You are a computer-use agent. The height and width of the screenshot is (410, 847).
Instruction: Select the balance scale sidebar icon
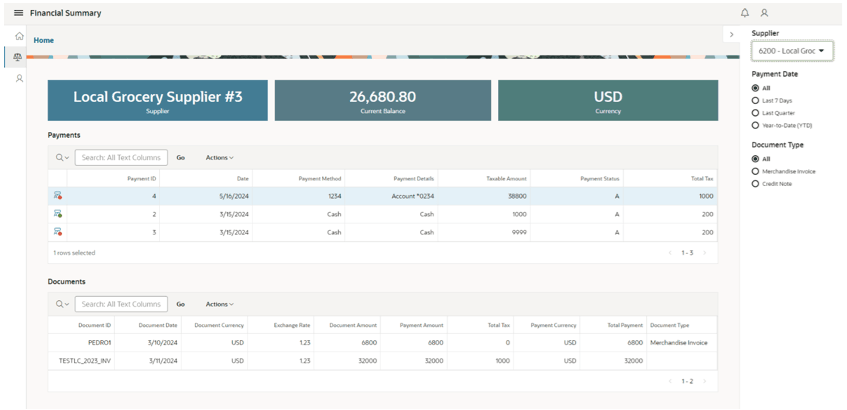pos(19,57)
